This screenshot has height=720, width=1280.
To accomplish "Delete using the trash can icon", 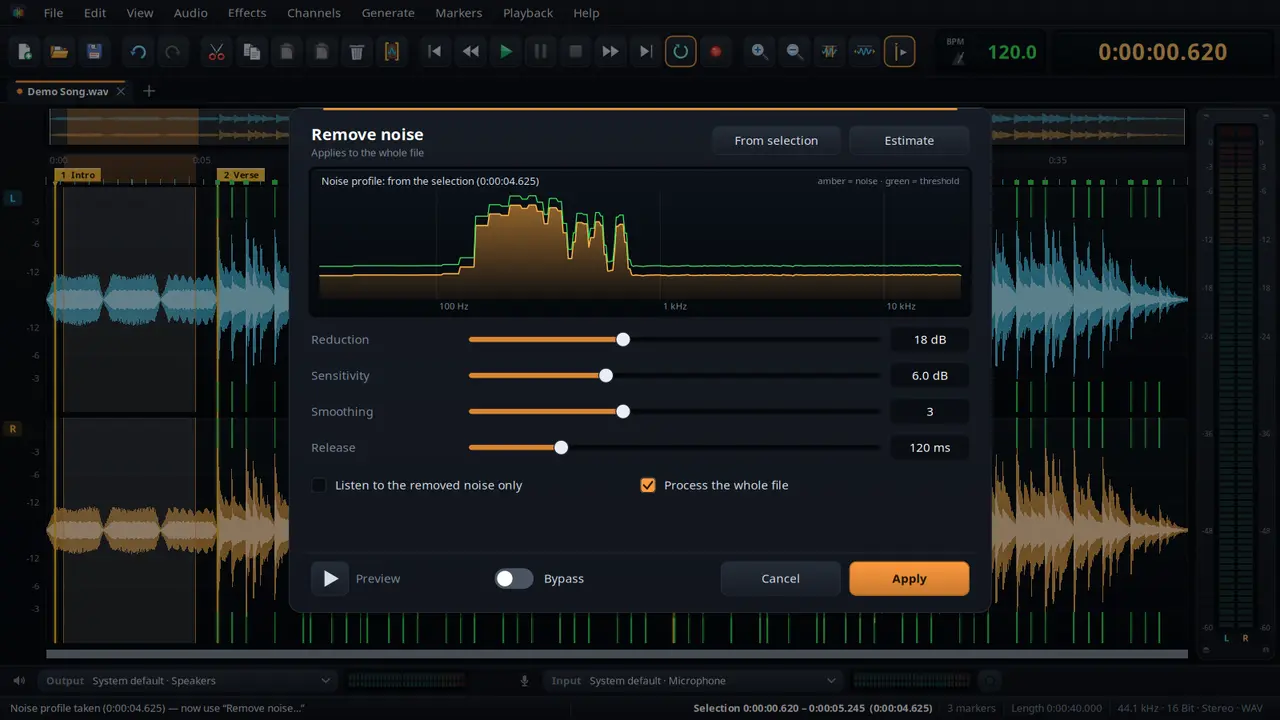I will pyautogui.click(x=357, y=52).
